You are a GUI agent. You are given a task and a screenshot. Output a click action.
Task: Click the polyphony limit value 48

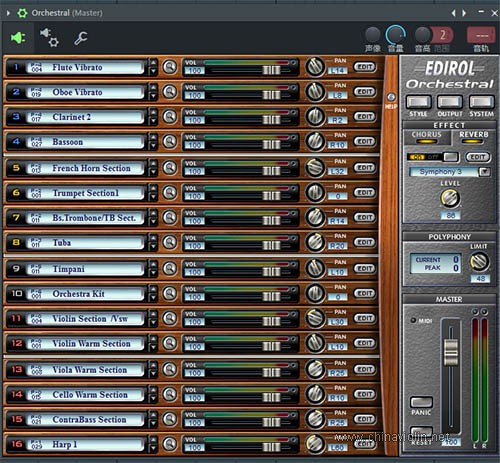click(x=480, y=279)
